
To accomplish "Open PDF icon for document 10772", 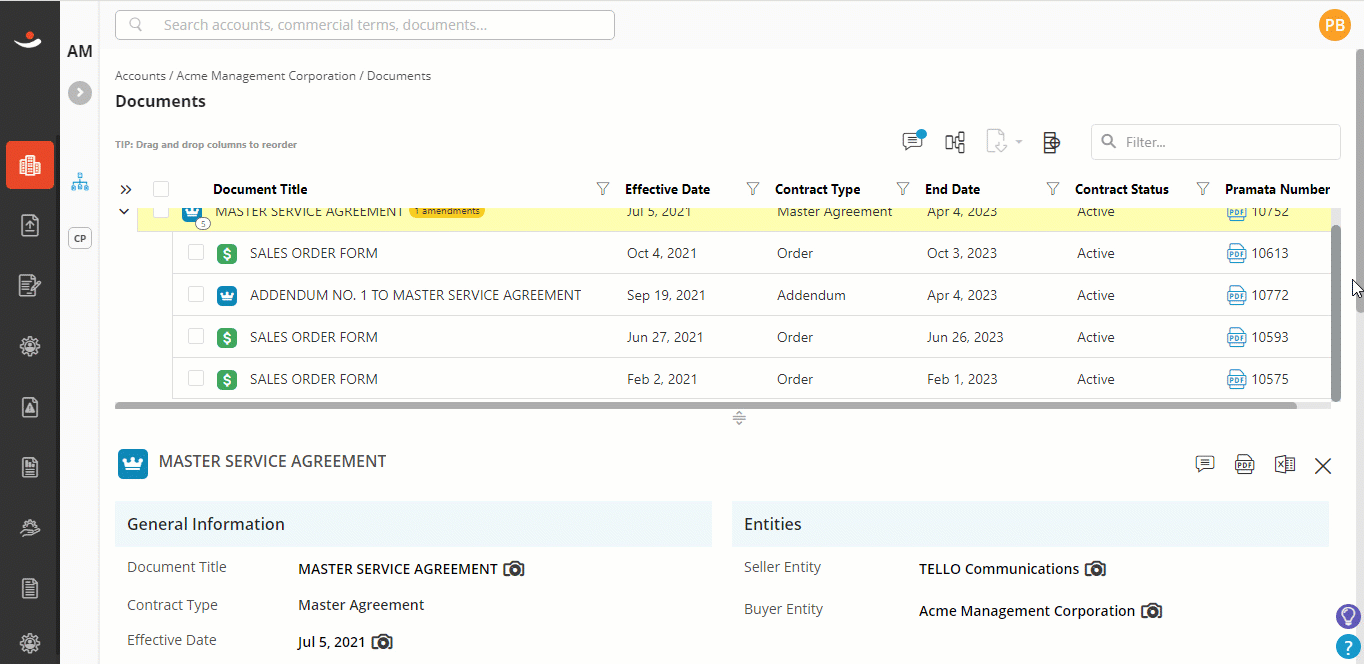I will click(1236, 295).
